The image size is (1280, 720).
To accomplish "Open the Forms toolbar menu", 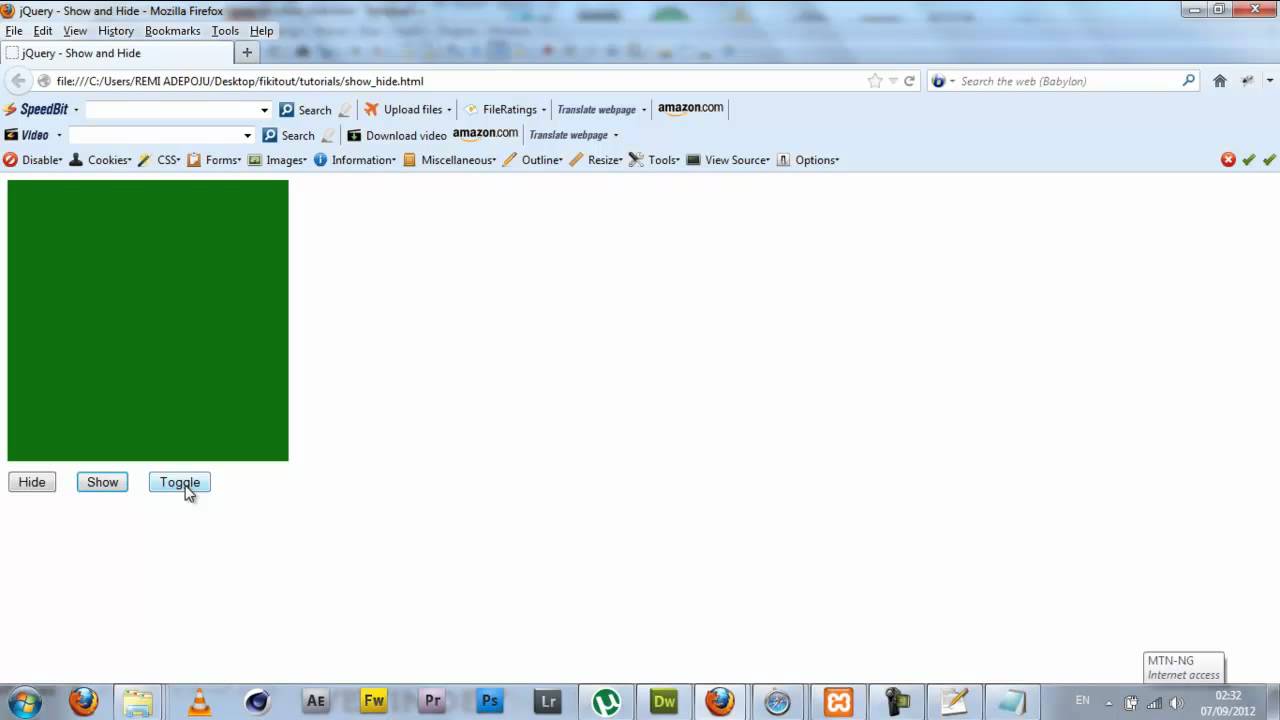I will pos(214,160).
